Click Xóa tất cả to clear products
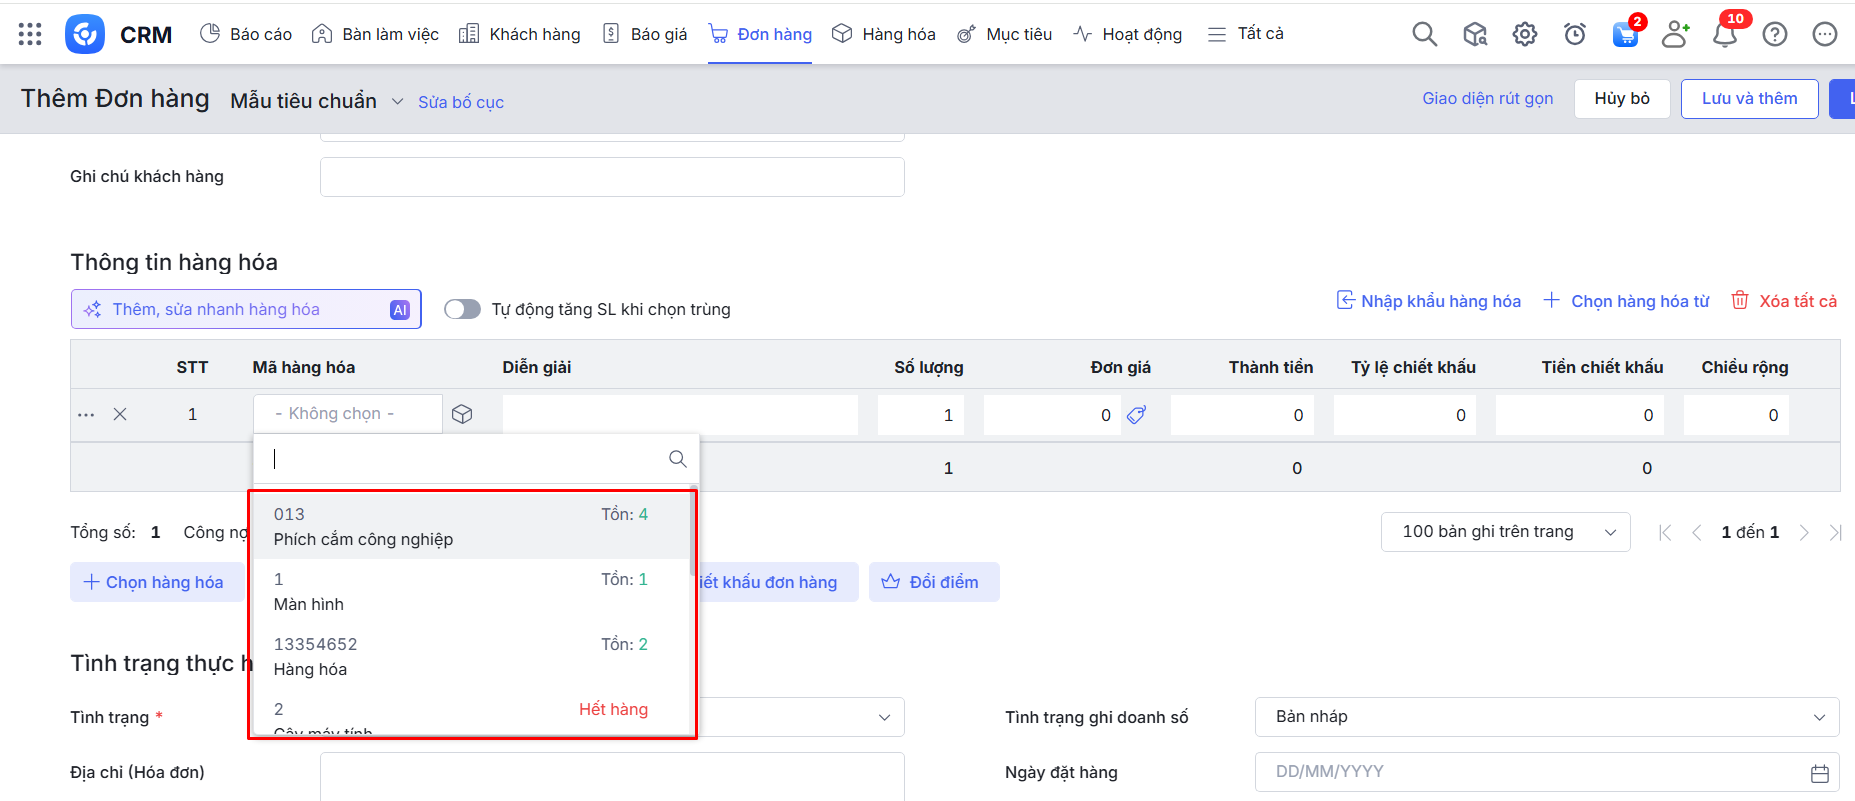This screenshot has width=1855, height=801. click(x=1785, y=301)
